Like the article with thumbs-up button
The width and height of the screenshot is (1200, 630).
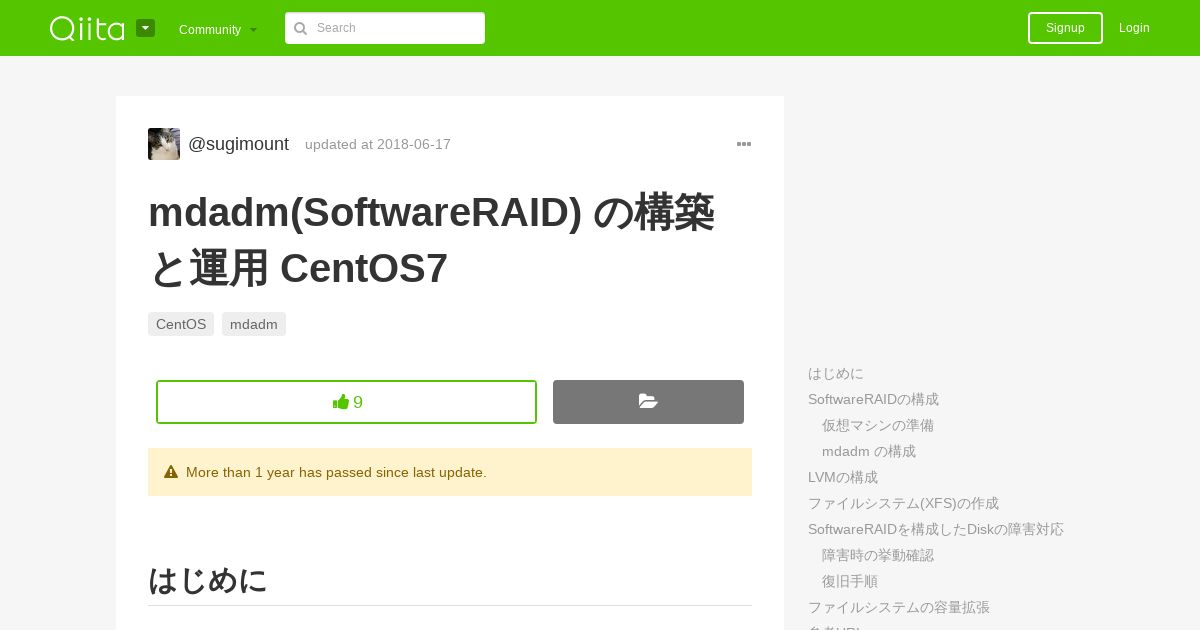346,402
